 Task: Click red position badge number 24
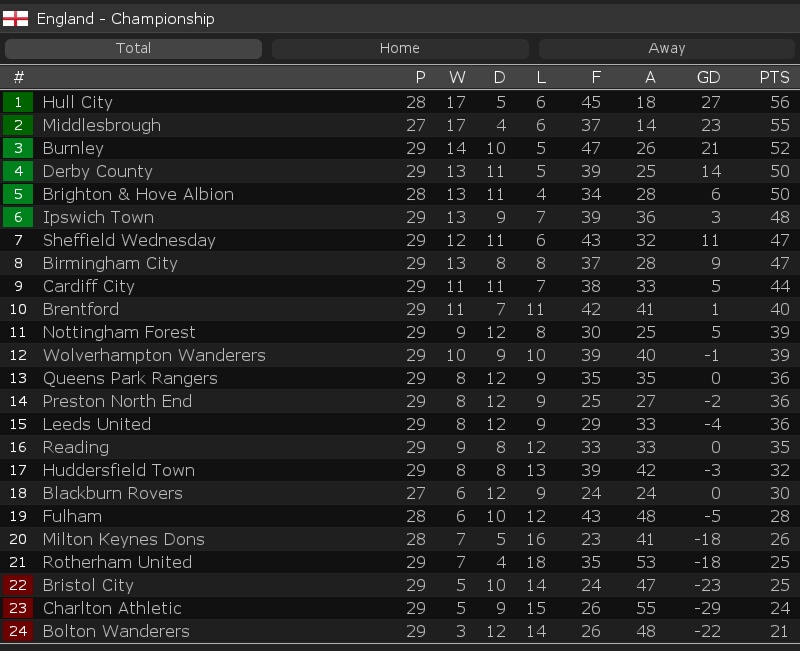pyautogui.click(x=18, y=631)
